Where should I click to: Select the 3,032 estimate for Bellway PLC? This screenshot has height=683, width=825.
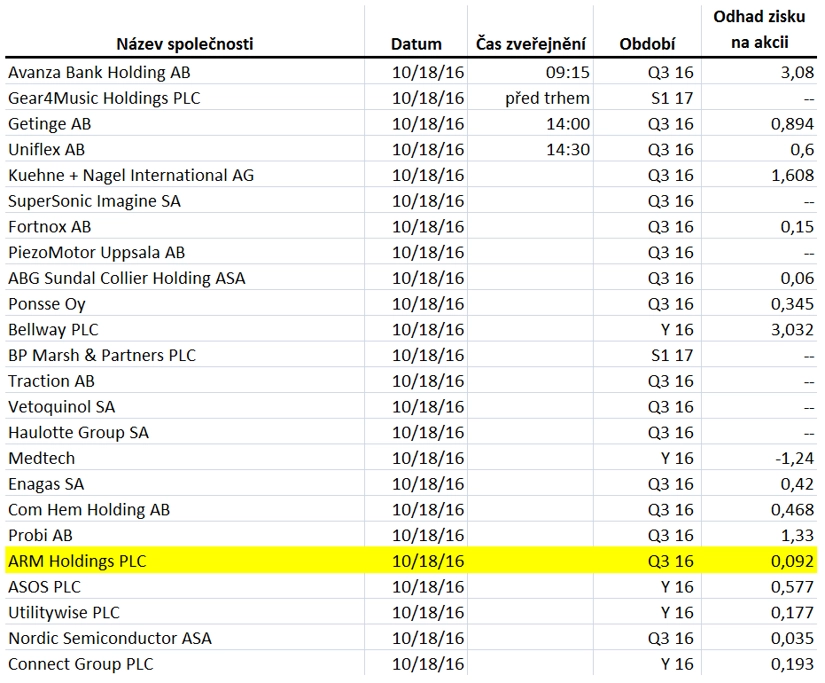click(x=792, y=329)
